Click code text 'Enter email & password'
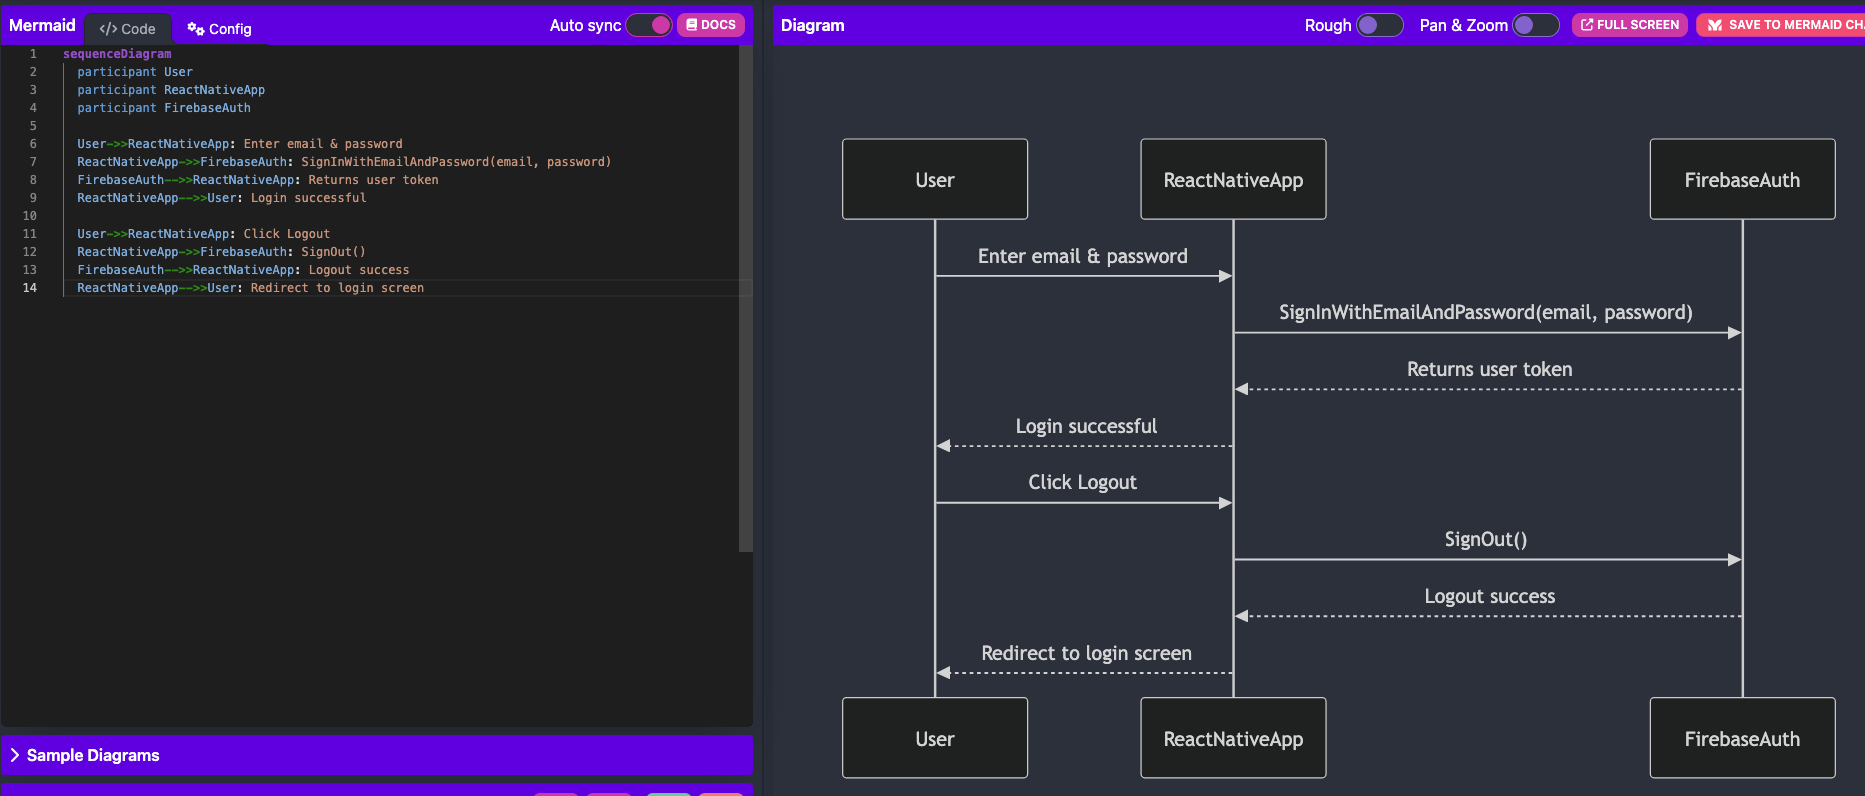Screen dimensions: 1865x796 [x=323, y=144]
